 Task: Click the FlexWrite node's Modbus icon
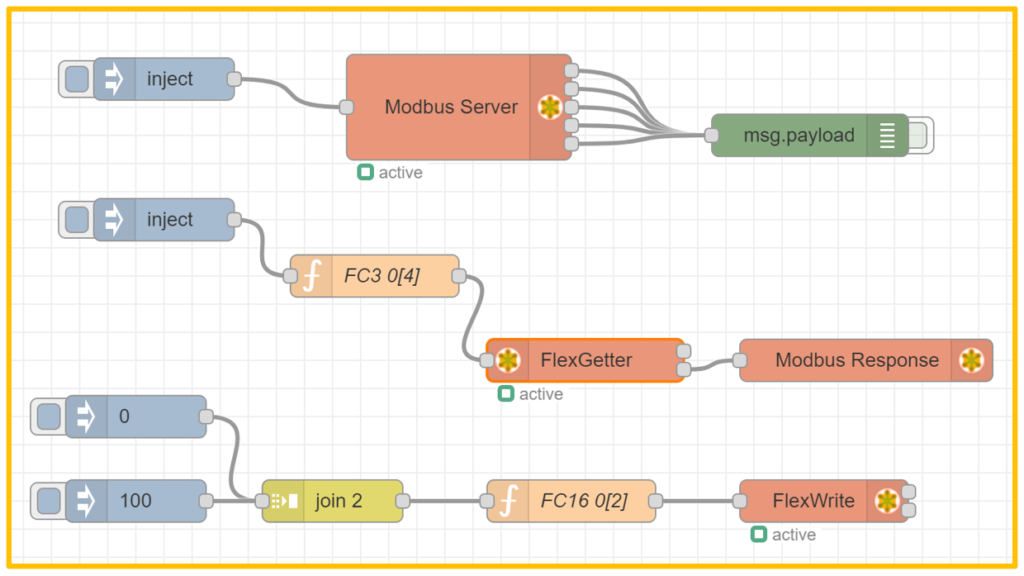pyautogui.click(x=887, y=501)
